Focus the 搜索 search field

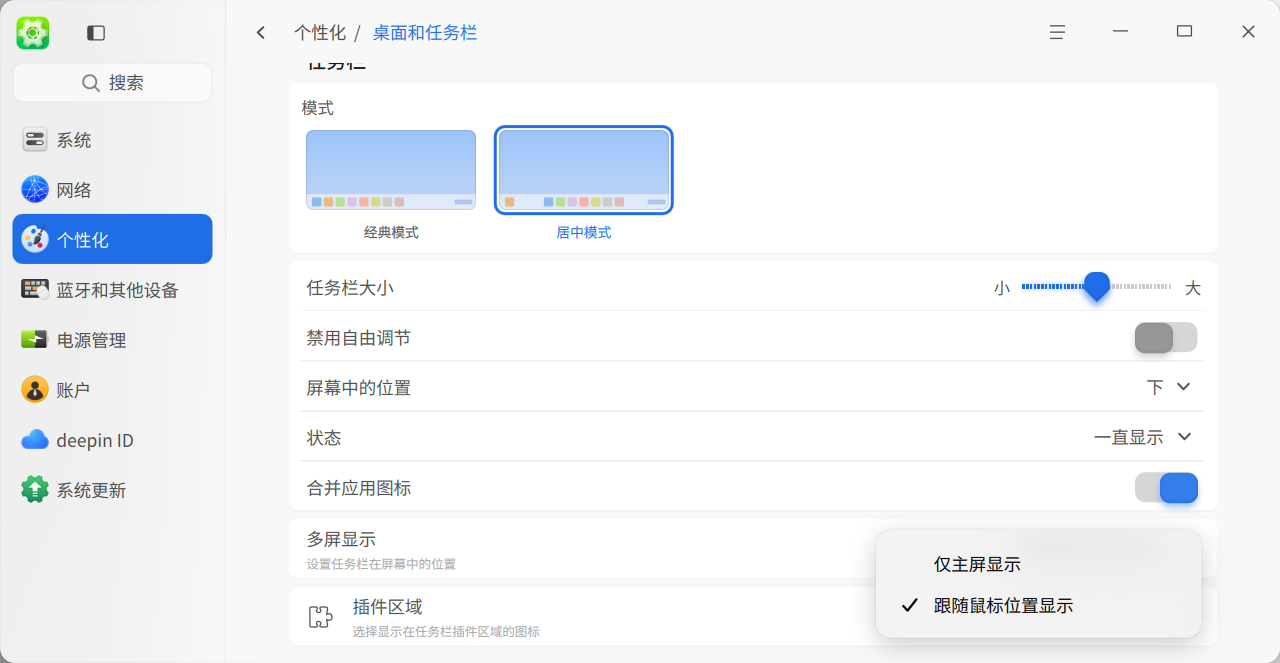113,83
